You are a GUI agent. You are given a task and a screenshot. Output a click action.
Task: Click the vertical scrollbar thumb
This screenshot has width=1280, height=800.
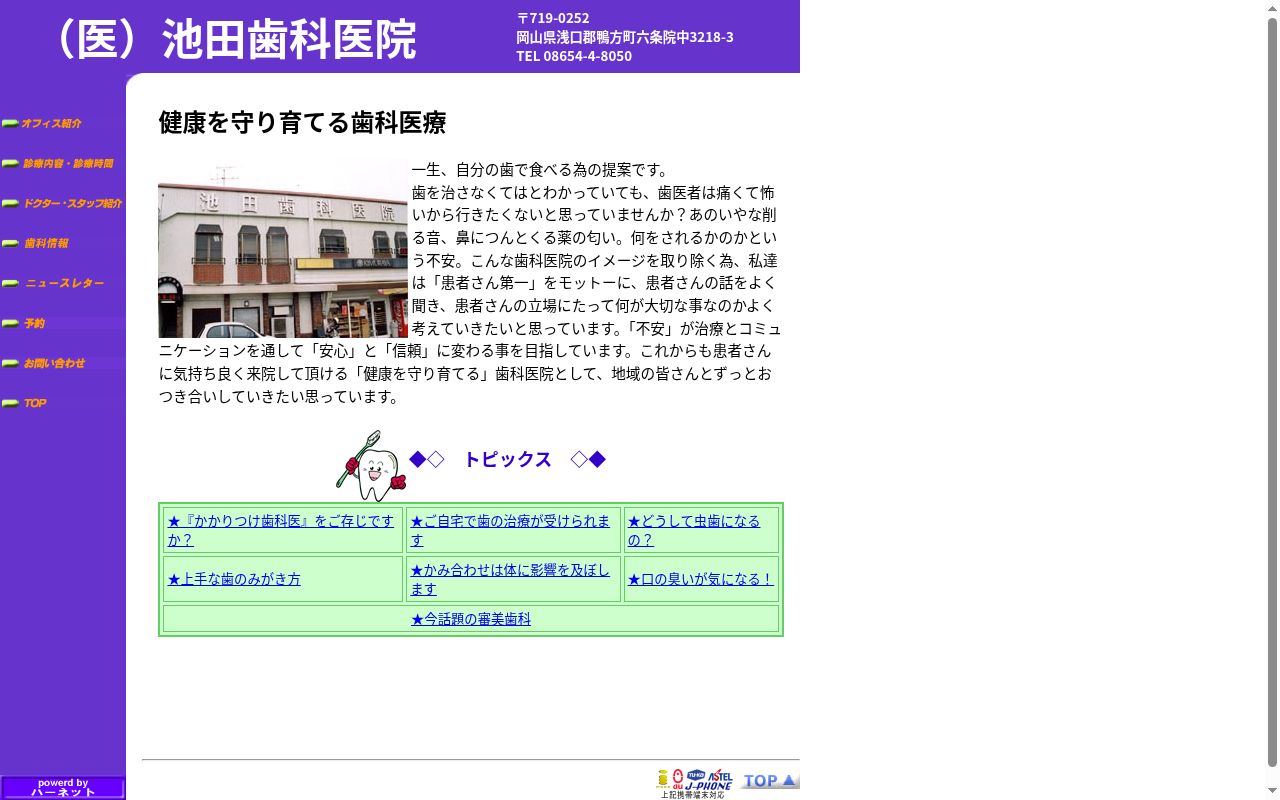click(x=1272, y=393)
